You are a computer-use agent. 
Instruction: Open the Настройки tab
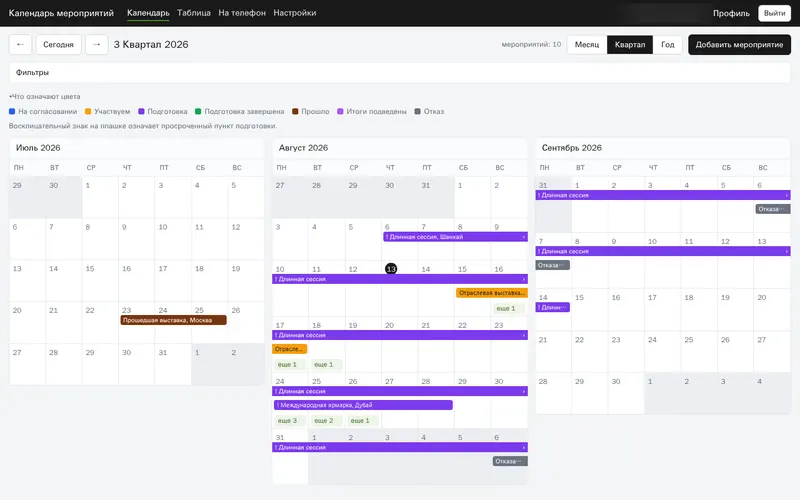tap(295, 13)
